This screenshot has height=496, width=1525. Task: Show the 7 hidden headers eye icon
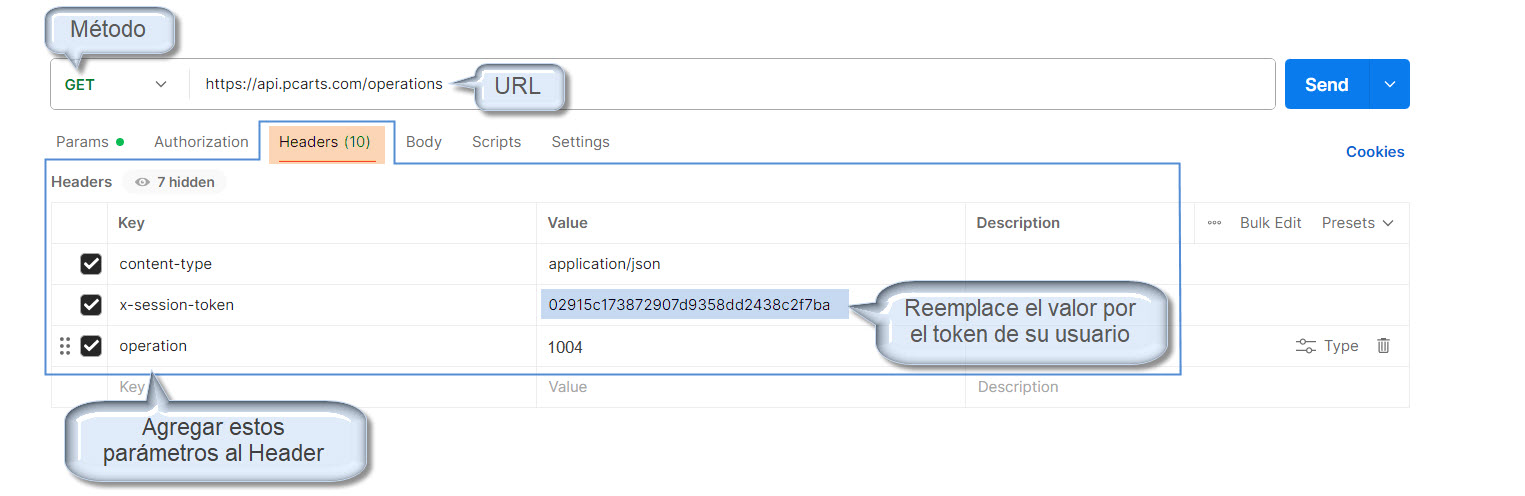pos(143,182)
